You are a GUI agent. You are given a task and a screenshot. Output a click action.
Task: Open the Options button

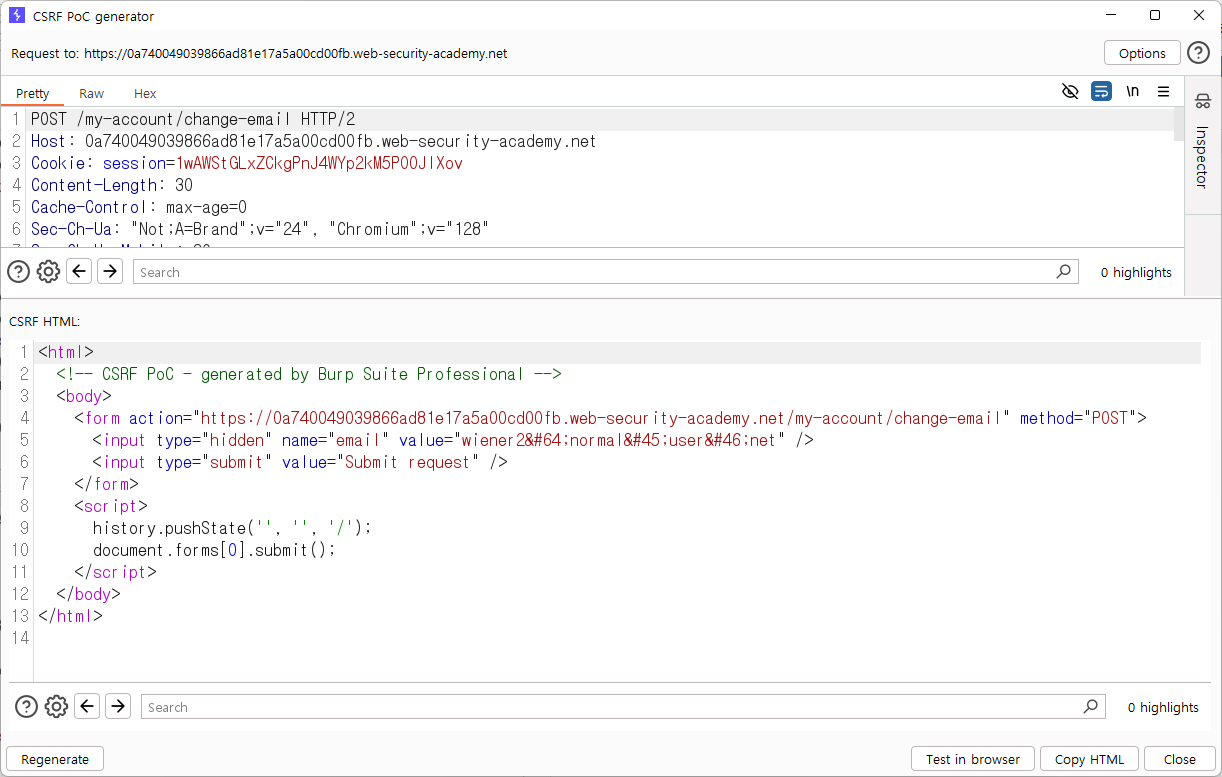pyautogui.click(x=1142, y=53)
